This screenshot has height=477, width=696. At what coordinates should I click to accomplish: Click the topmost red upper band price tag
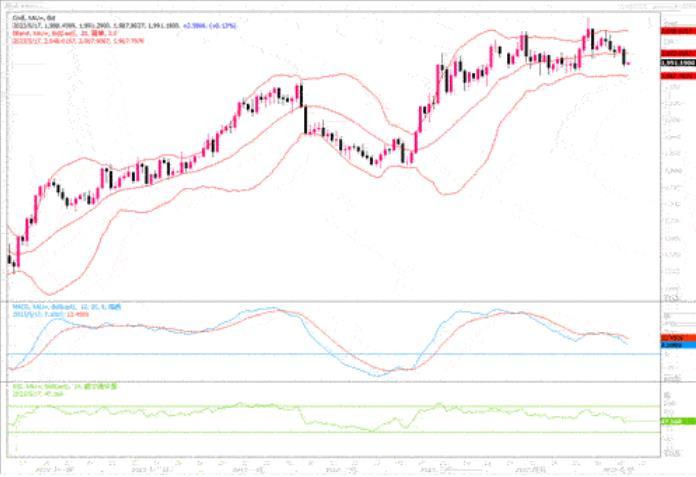tap(675, 32)
